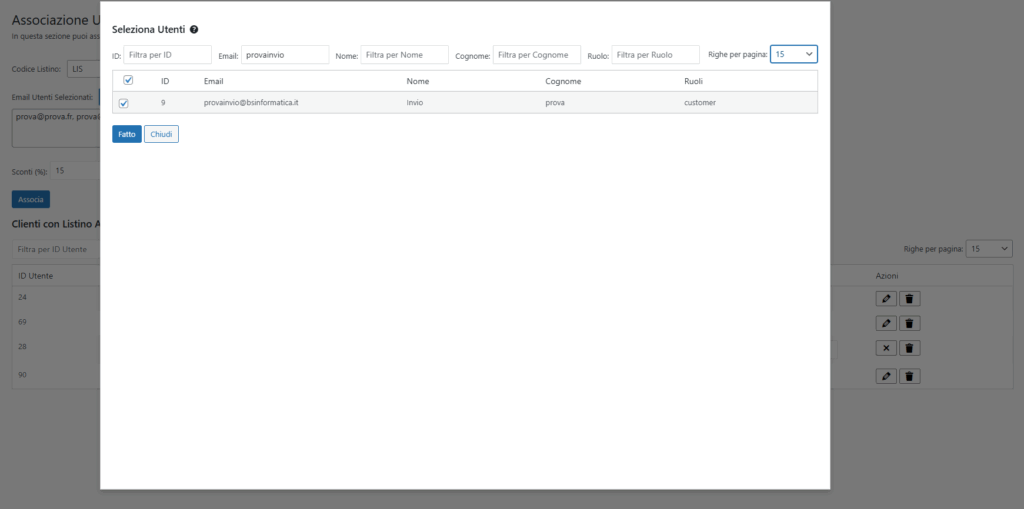Open the modal Righe per pagina dropdown
This screenshot has height=509, width=1024.
pos(793,54)
